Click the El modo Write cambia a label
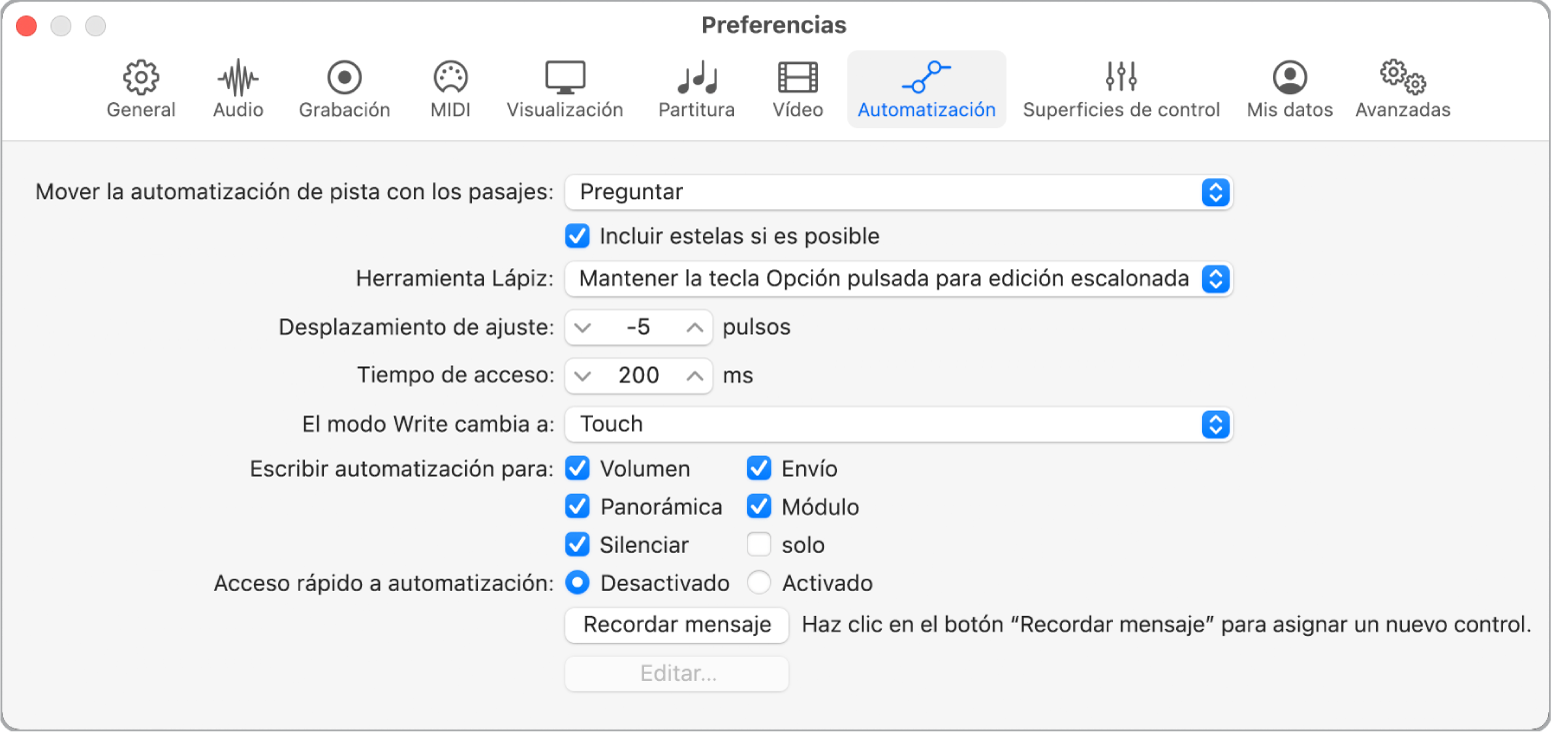 (x=427, y=424)
